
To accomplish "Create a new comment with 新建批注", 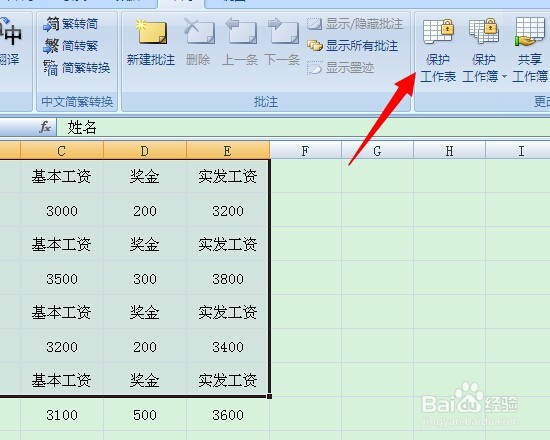I will point(151,43).
